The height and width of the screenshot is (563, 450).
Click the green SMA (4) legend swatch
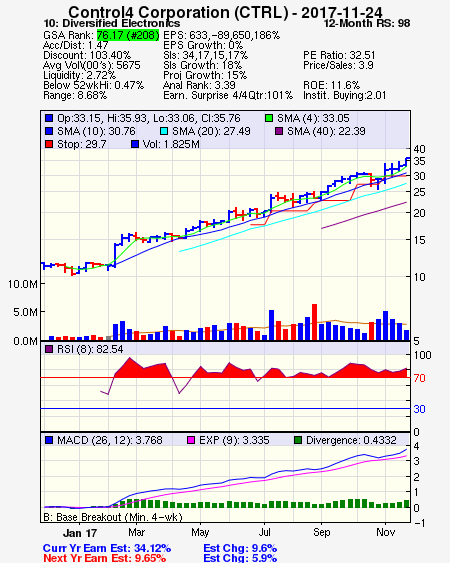coord(269,118)
